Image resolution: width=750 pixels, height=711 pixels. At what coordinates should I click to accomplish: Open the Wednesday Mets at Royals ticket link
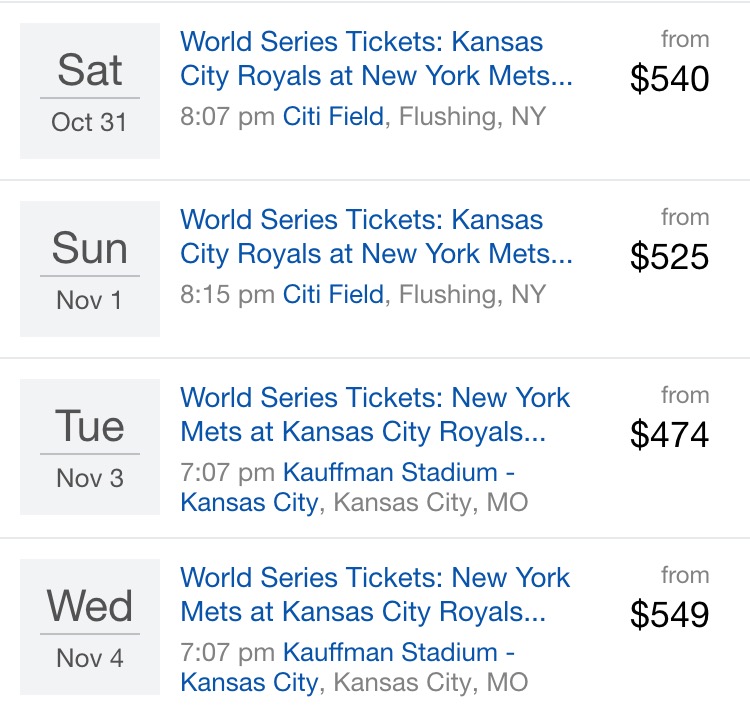click(375, 594)
